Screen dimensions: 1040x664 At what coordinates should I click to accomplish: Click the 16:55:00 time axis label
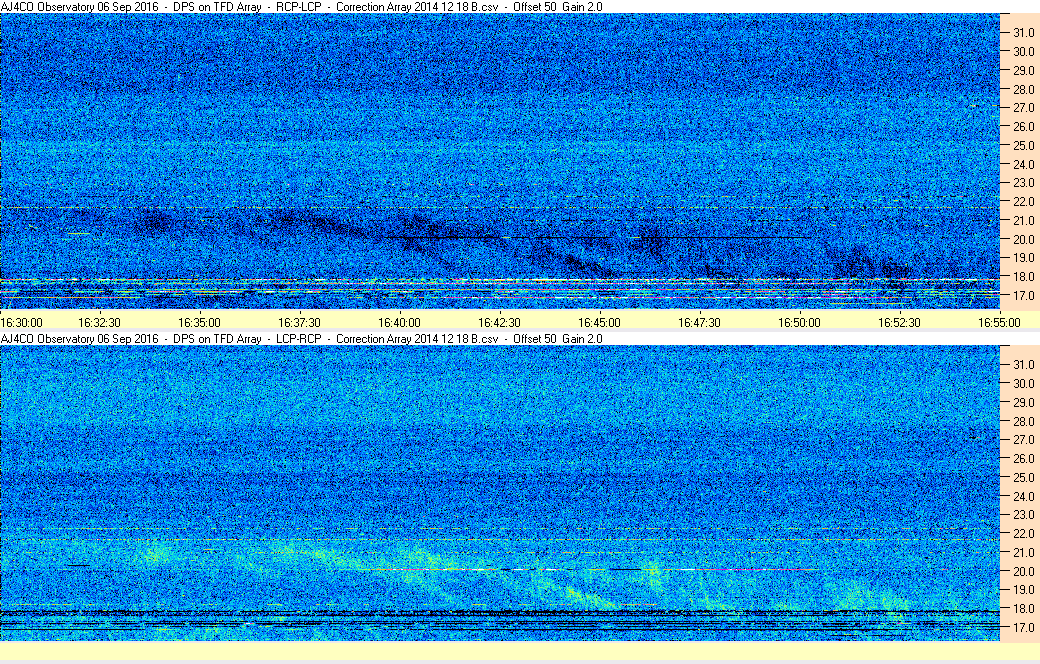[x=999, y=323]
